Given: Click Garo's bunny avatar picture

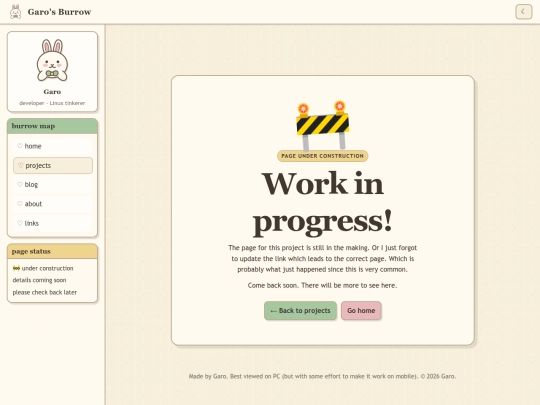Looking at the screenshot, I should pyautogui.click(x=52, y=60).
